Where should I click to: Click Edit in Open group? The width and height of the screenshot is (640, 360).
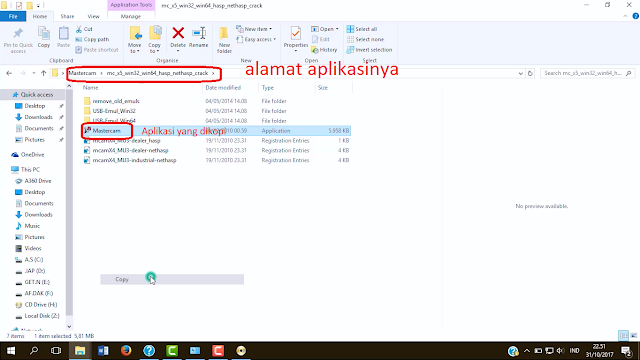coord(321,39)
